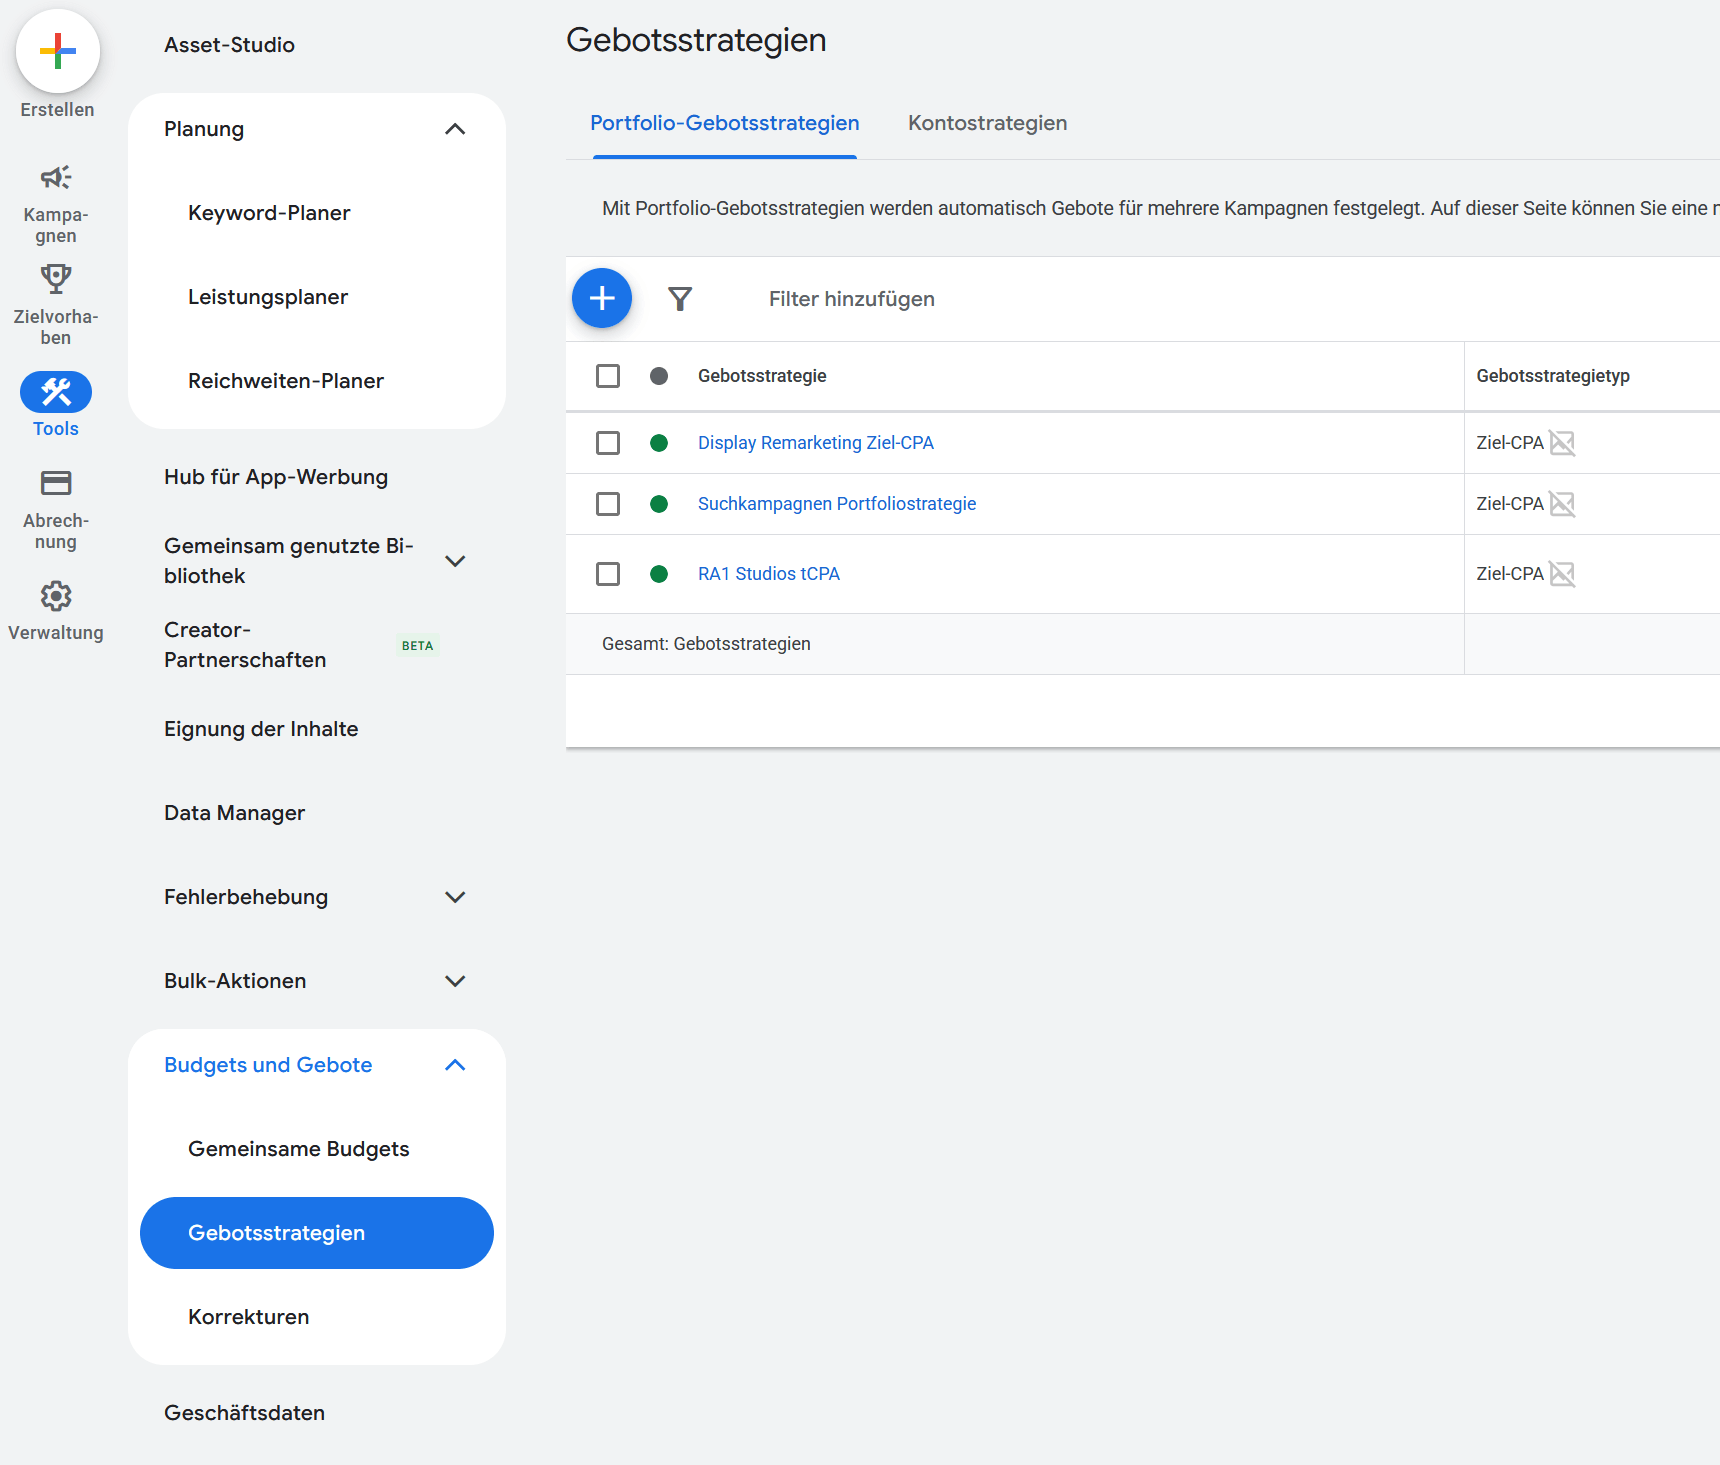Switch to the Kontostrategien tab

pos(987,123)
